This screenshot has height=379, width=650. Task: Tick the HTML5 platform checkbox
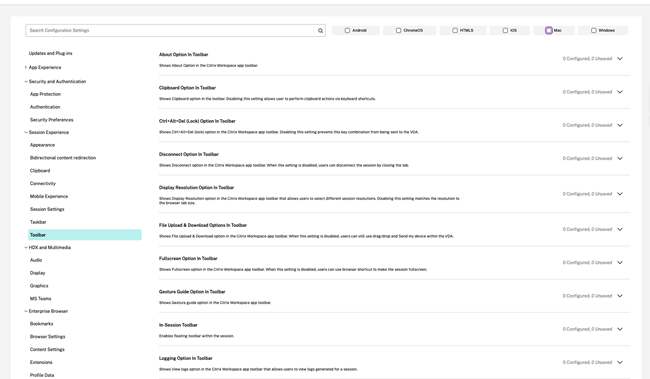[x=455, y=30]
